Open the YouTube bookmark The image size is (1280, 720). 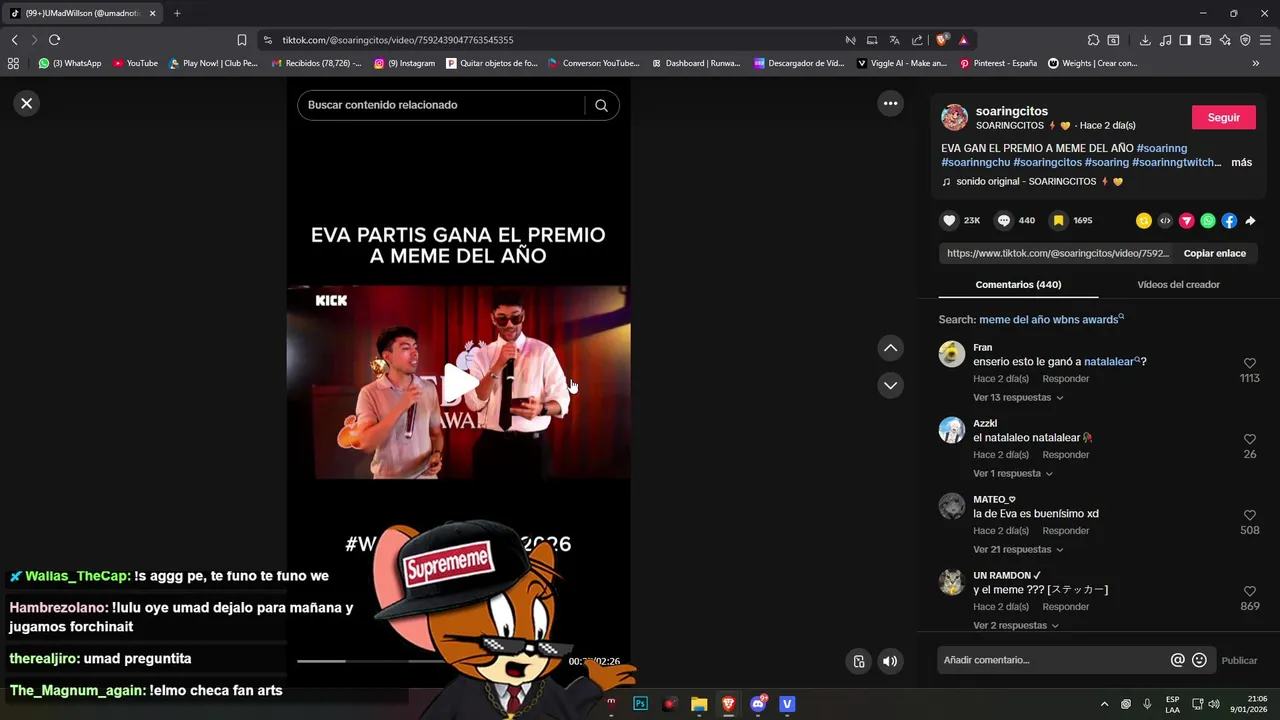(x=135, y=63)
